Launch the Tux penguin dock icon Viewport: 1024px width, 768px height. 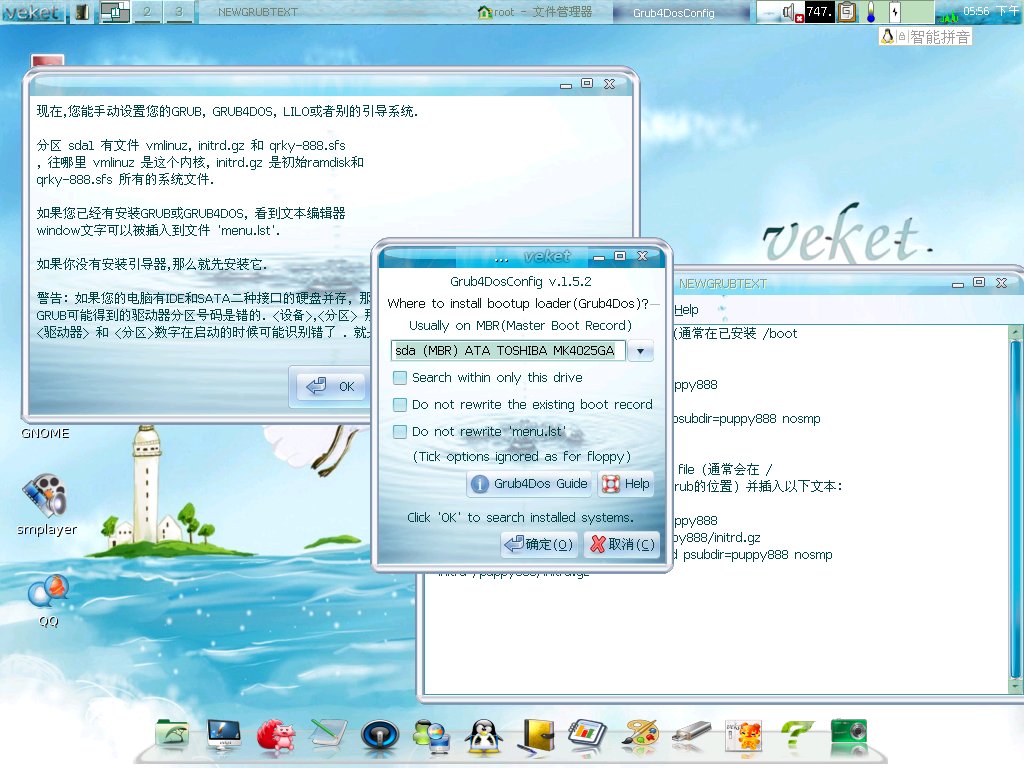tap(483, 735)
